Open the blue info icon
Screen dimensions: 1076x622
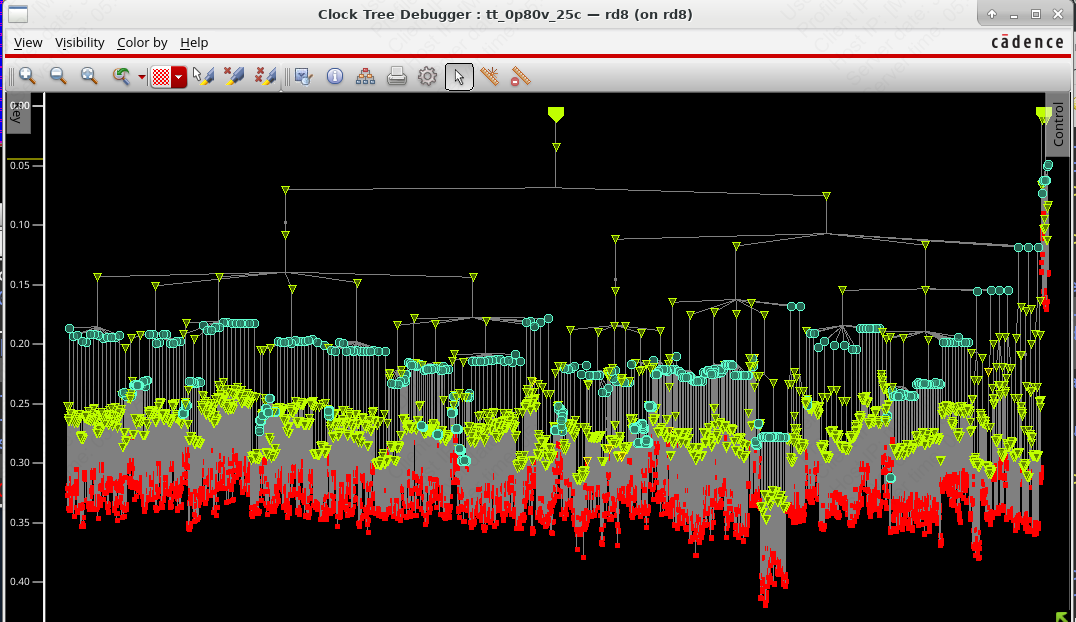(x=335, y=76)
